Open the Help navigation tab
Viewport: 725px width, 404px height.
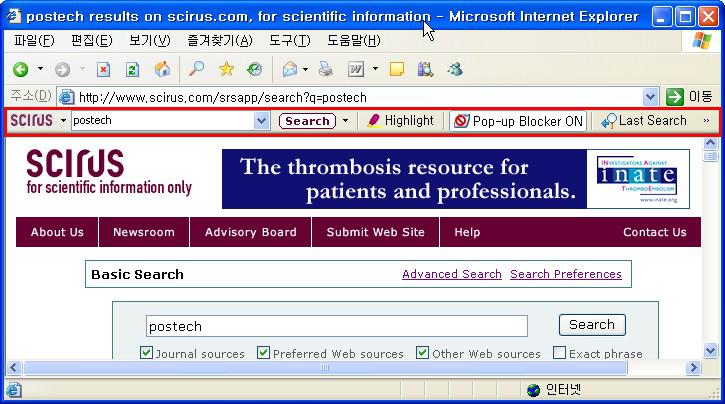click(x=467, y=232)
